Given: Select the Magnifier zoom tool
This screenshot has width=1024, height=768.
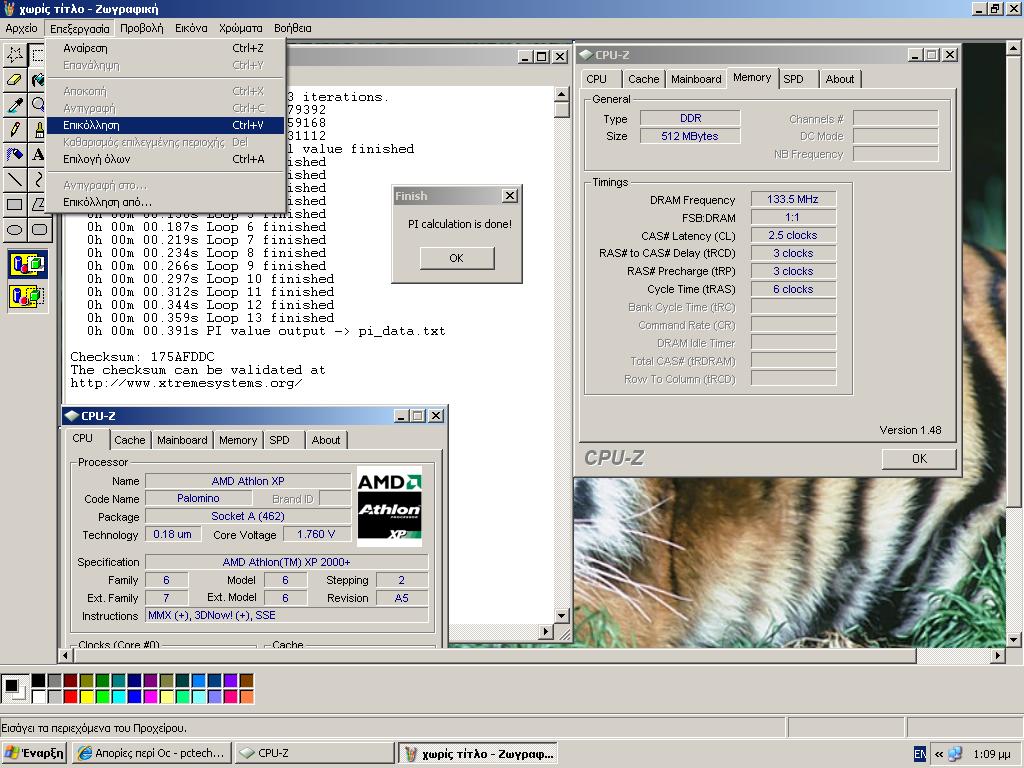Looking at the screenshot, I should [39, 104].
